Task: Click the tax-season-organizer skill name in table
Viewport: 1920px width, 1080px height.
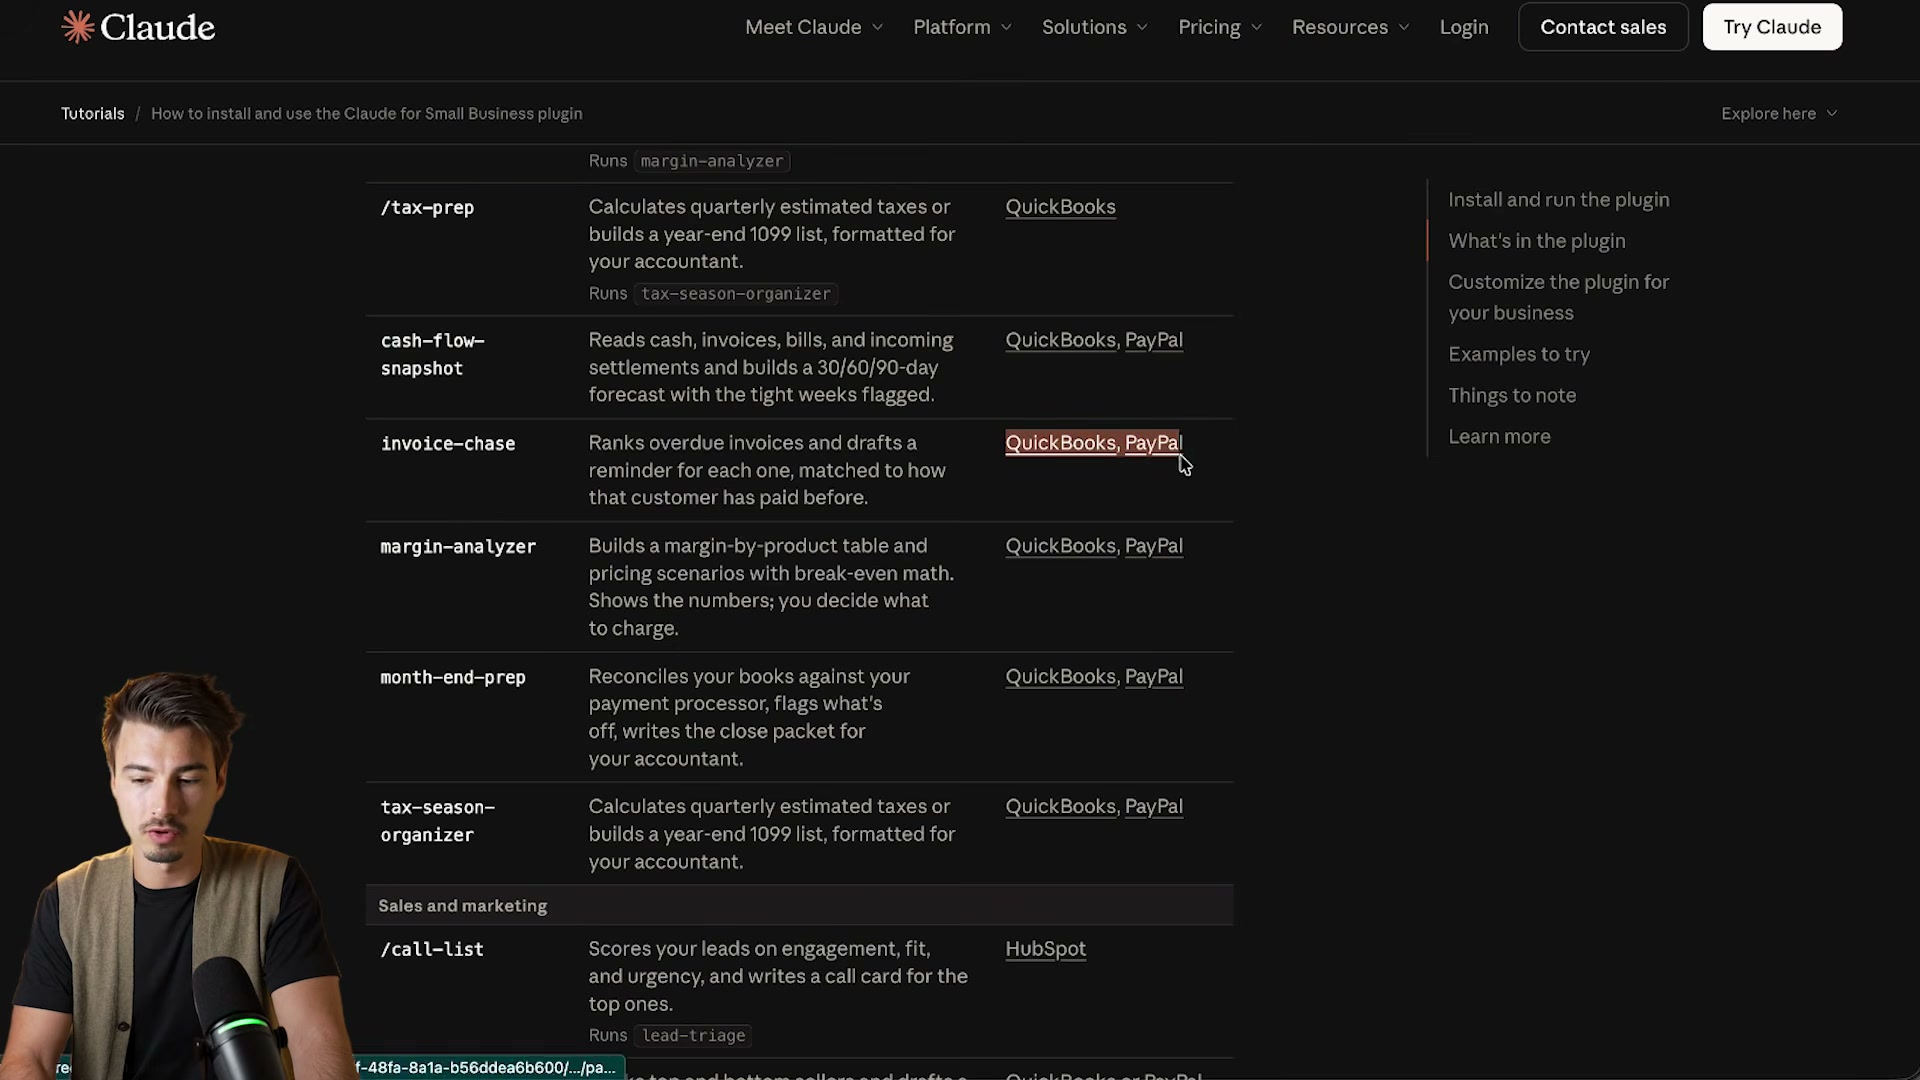Action: click(437, 820)
